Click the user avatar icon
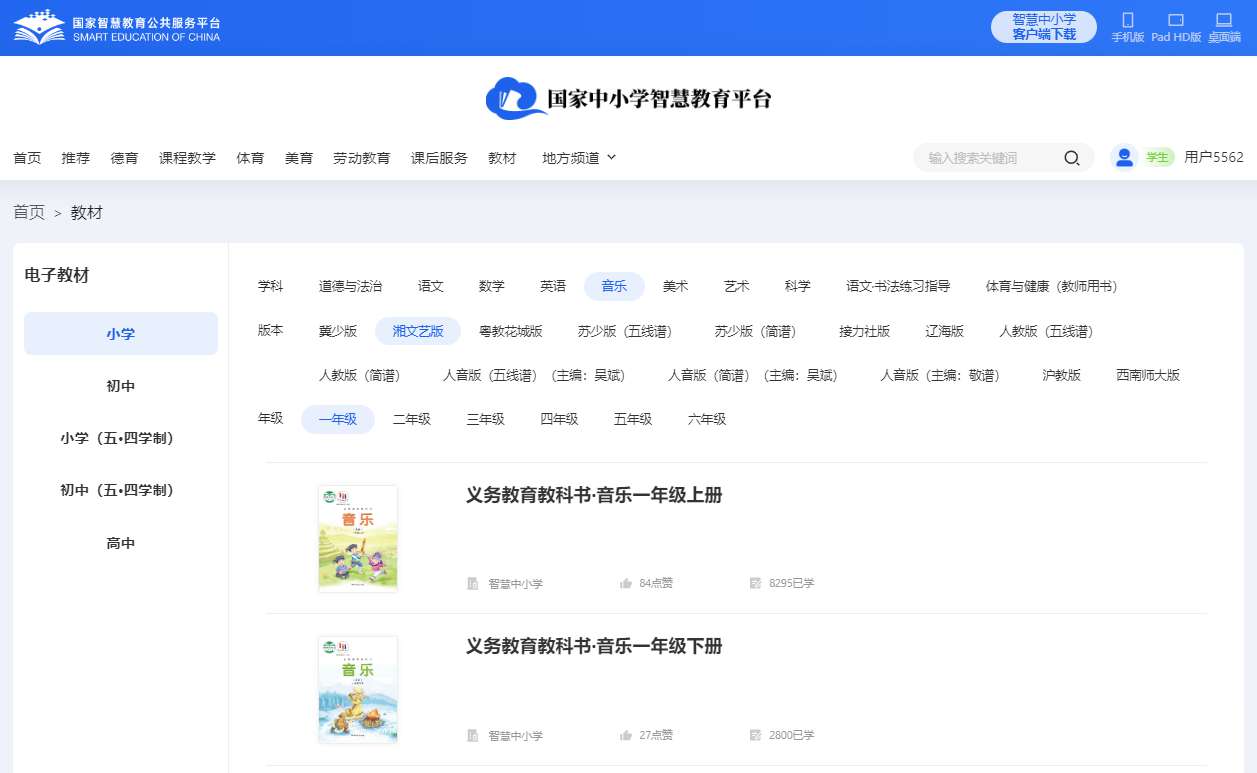The height and width of the screenshot is (773, 1257). 1125,157
